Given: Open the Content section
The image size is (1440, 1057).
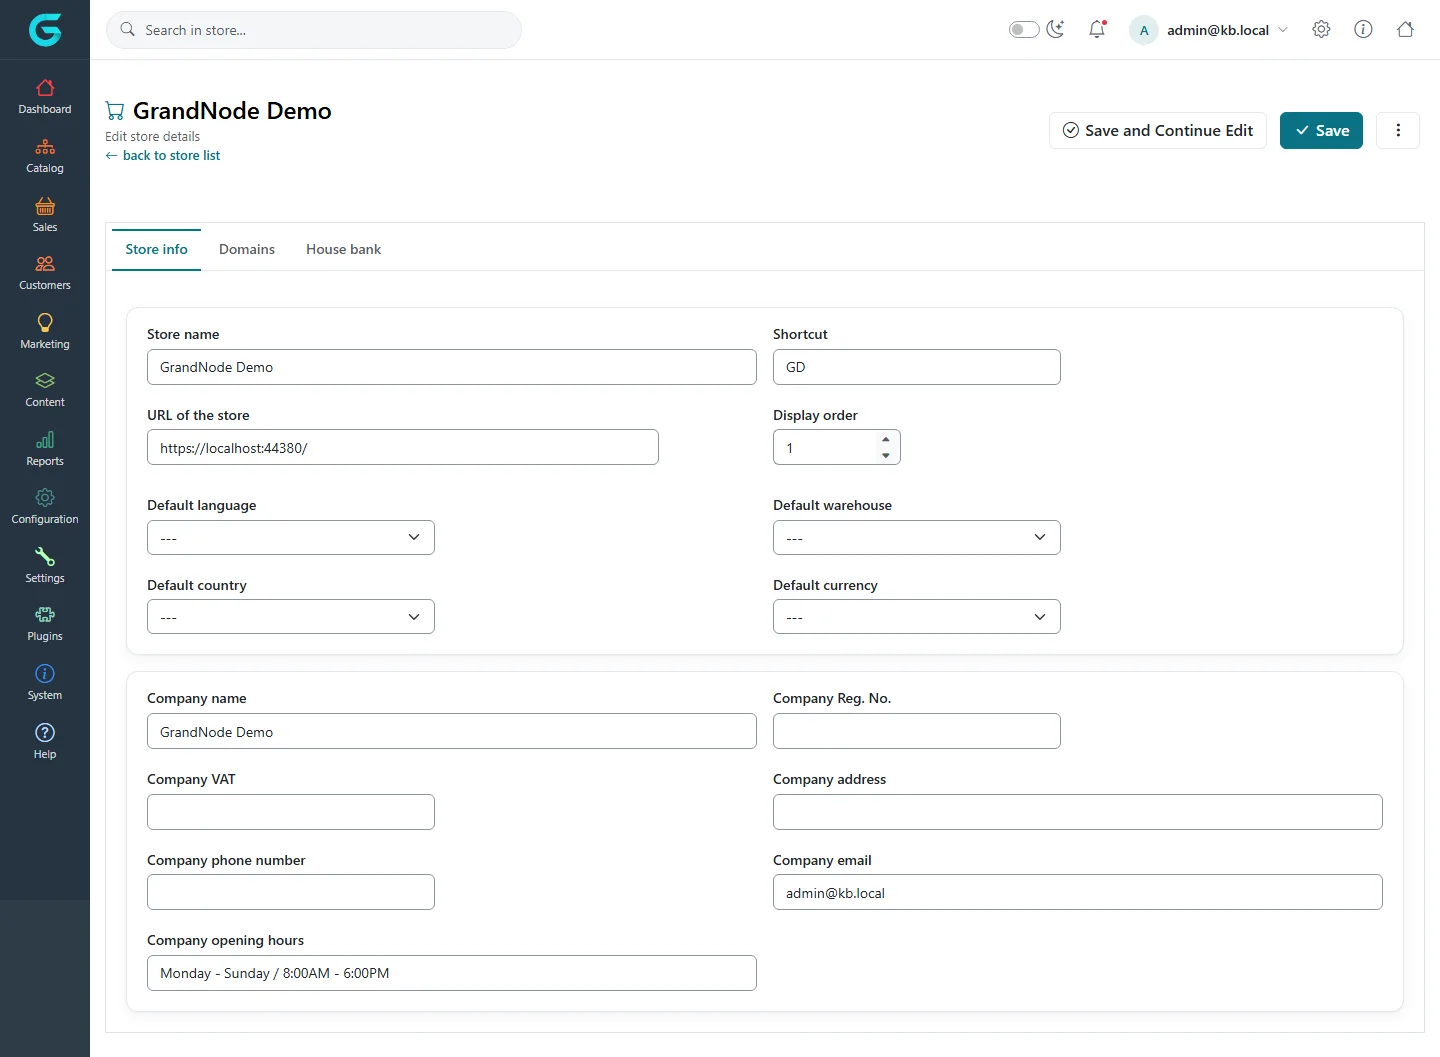Looking at the screenshot, I should click(x=45, y=390).
